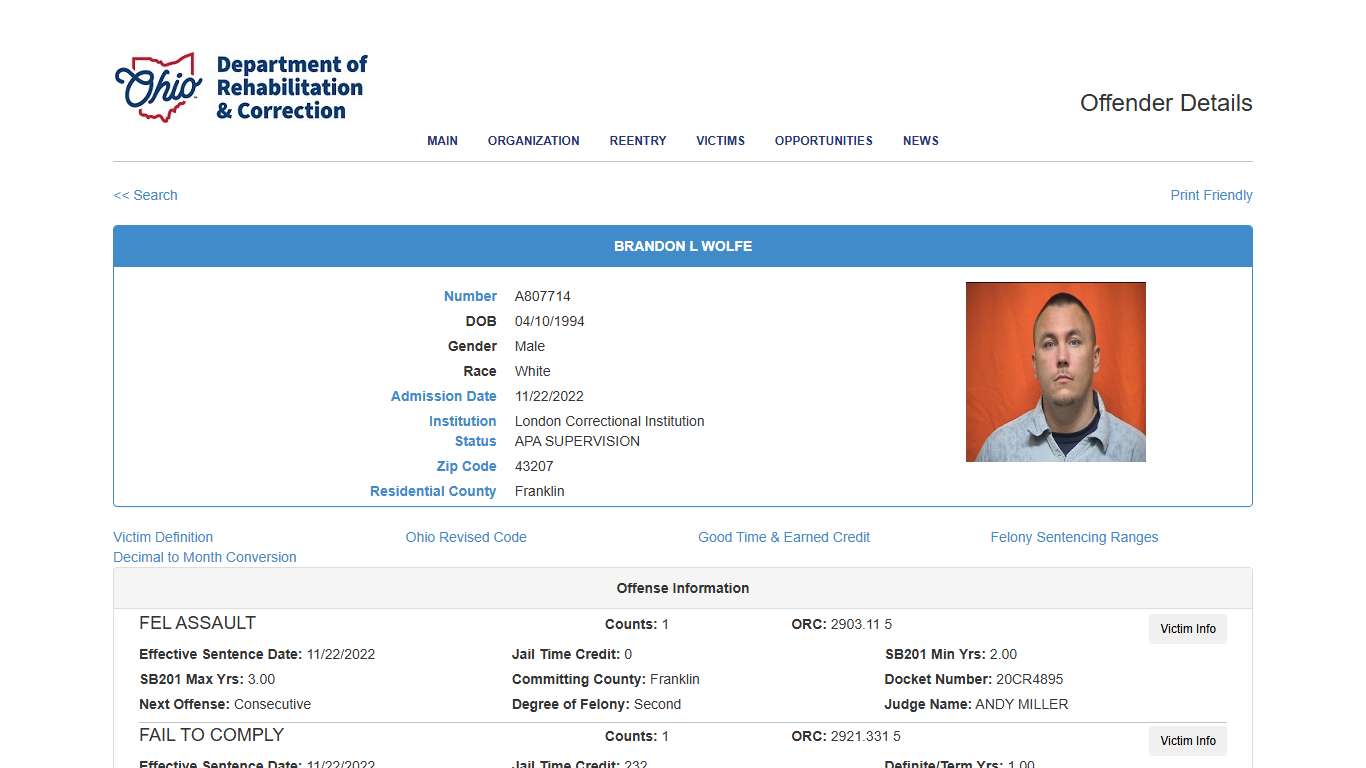Open the Residential County link
The height and width of the screenshot is (768, 1366).
click(433, 491)
